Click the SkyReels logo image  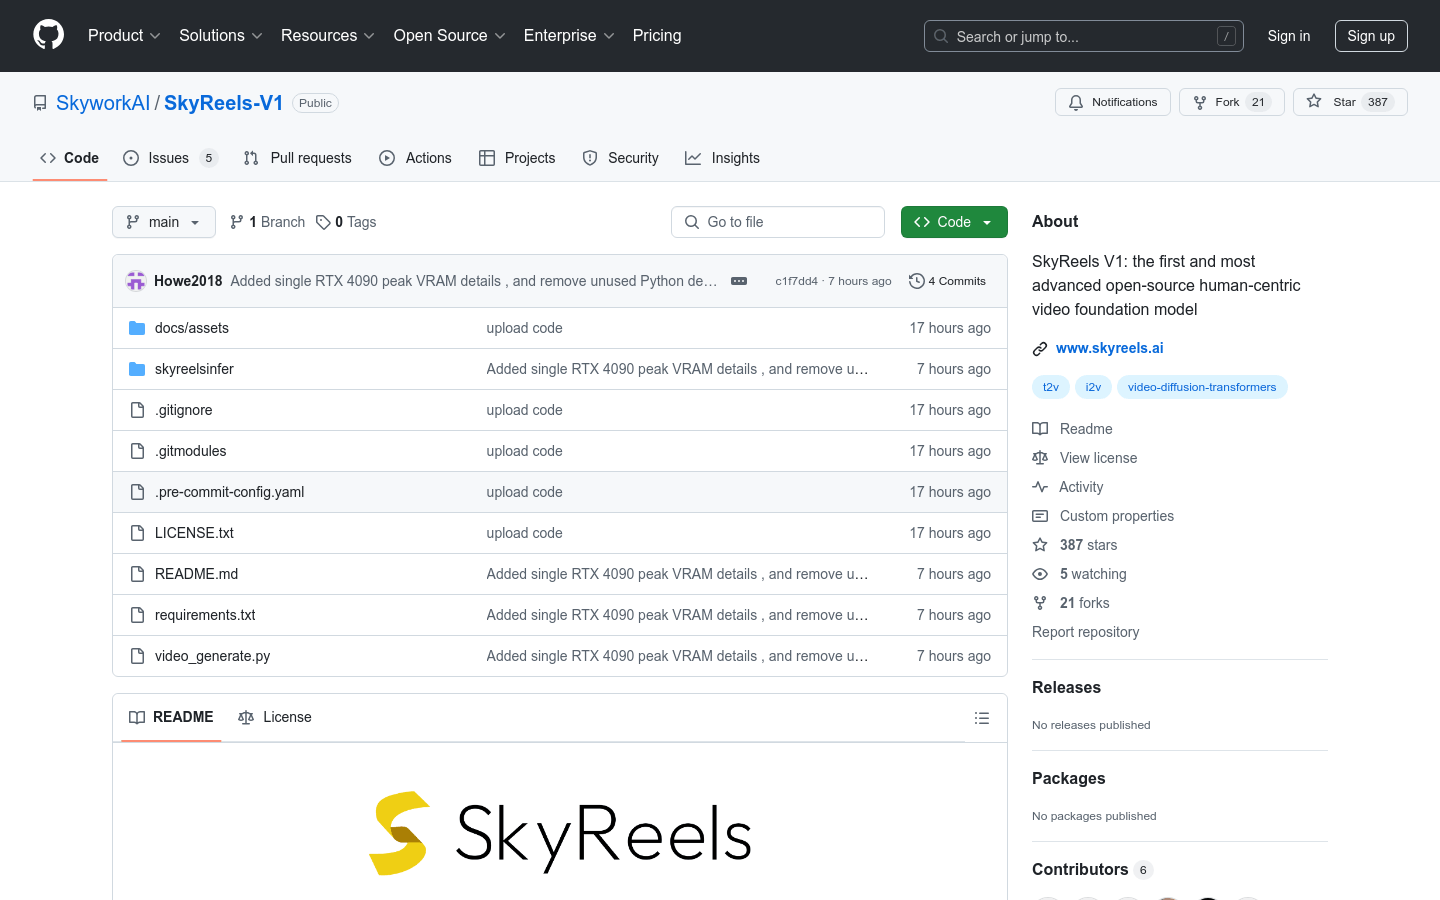(560, 833)
